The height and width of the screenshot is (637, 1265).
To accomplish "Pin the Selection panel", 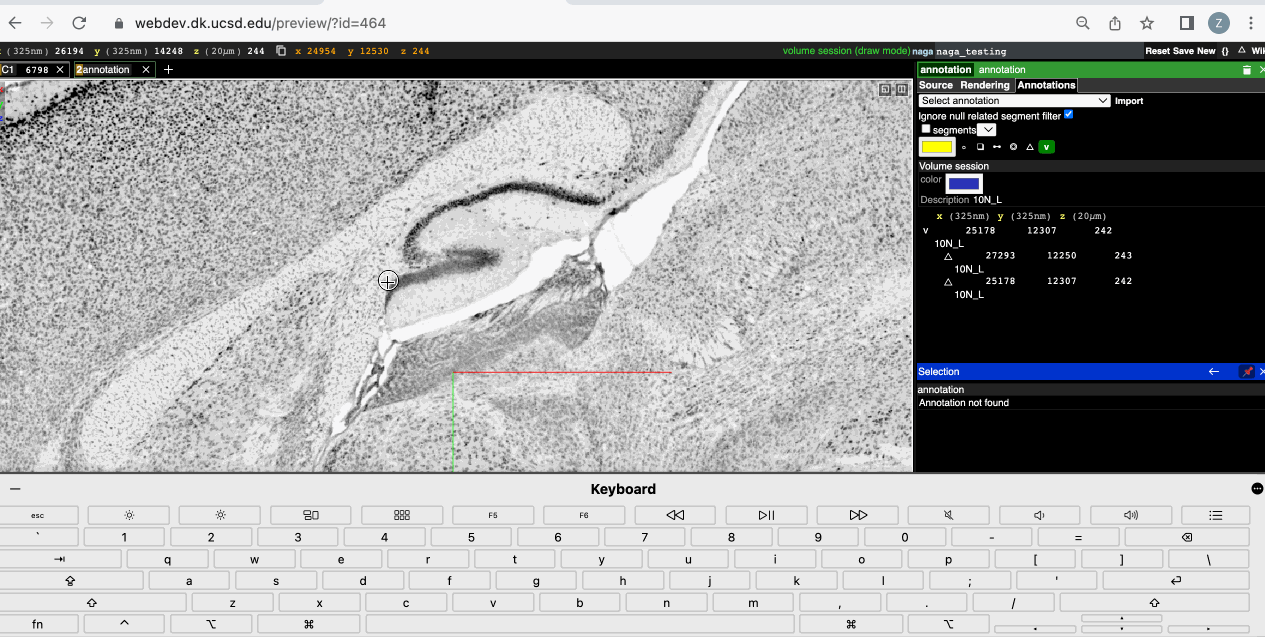I will pyautogui.click(x=1247, y=372).
